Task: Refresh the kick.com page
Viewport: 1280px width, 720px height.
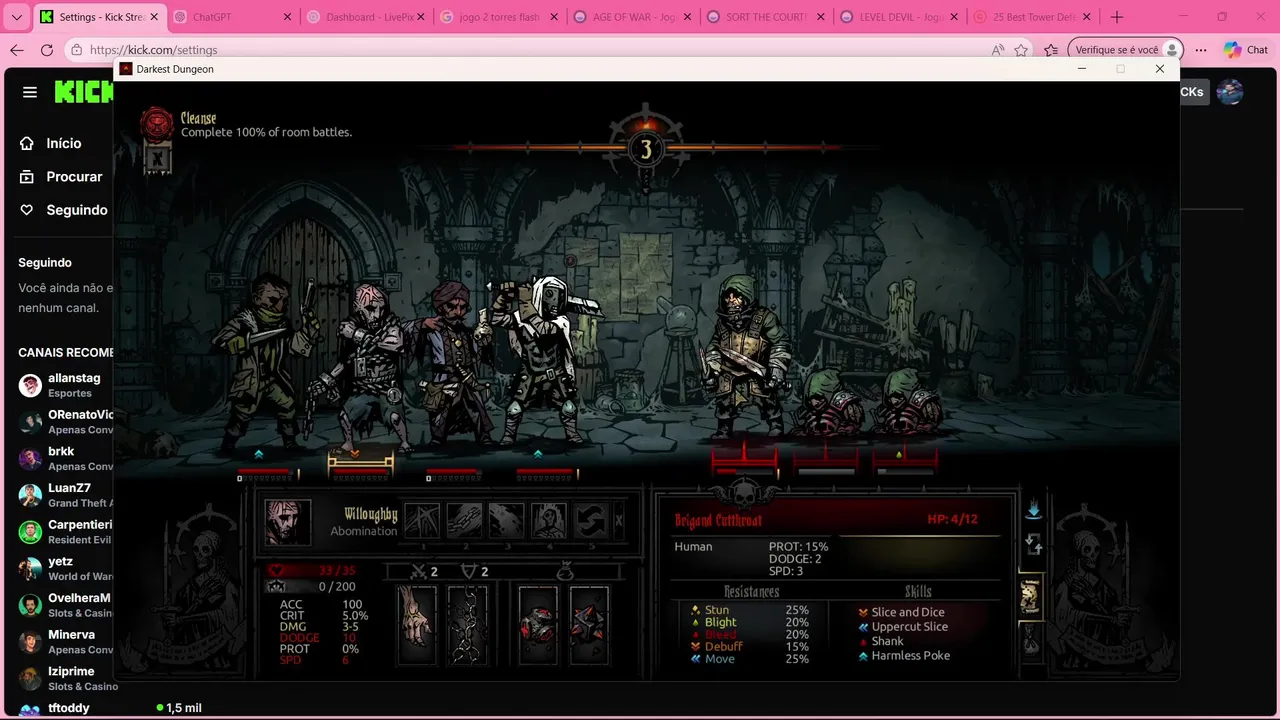Action: coord(46,50)
